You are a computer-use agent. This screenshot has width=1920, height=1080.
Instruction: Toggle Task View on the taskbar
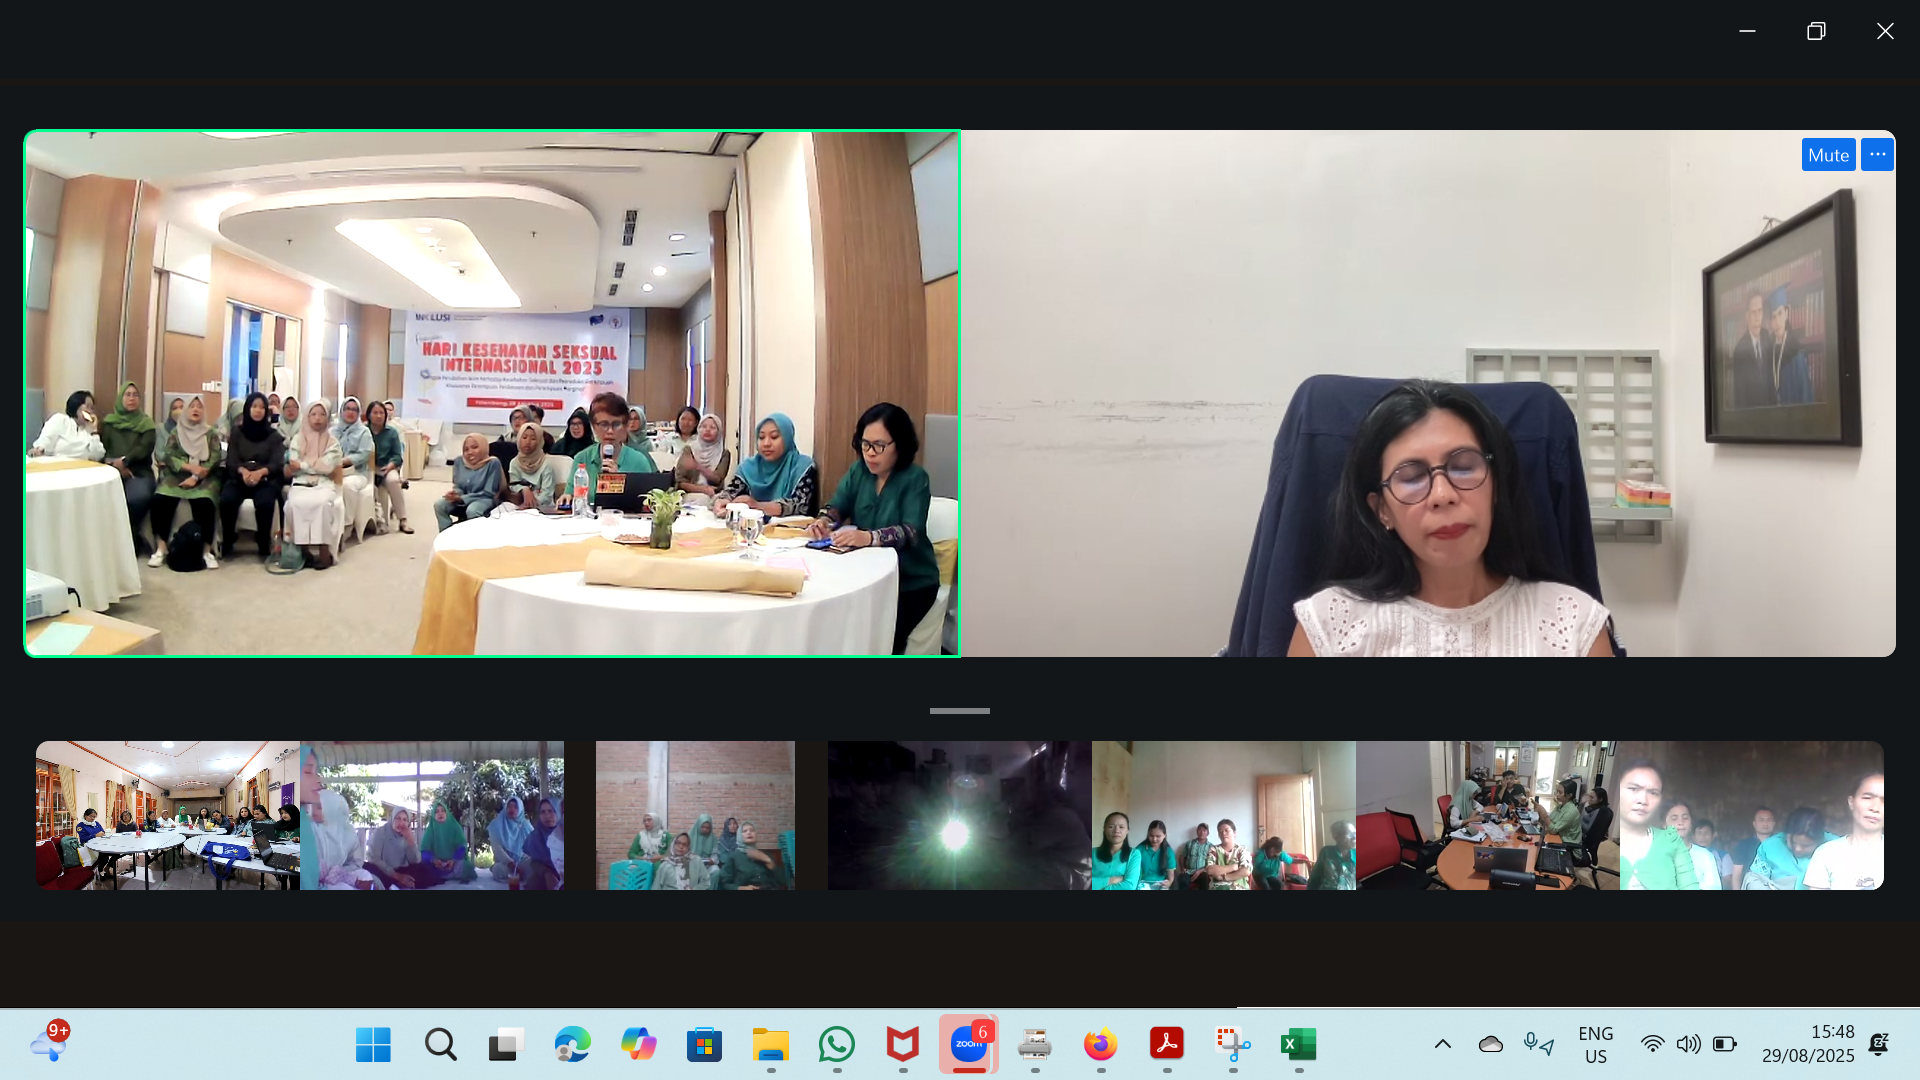506,1045
